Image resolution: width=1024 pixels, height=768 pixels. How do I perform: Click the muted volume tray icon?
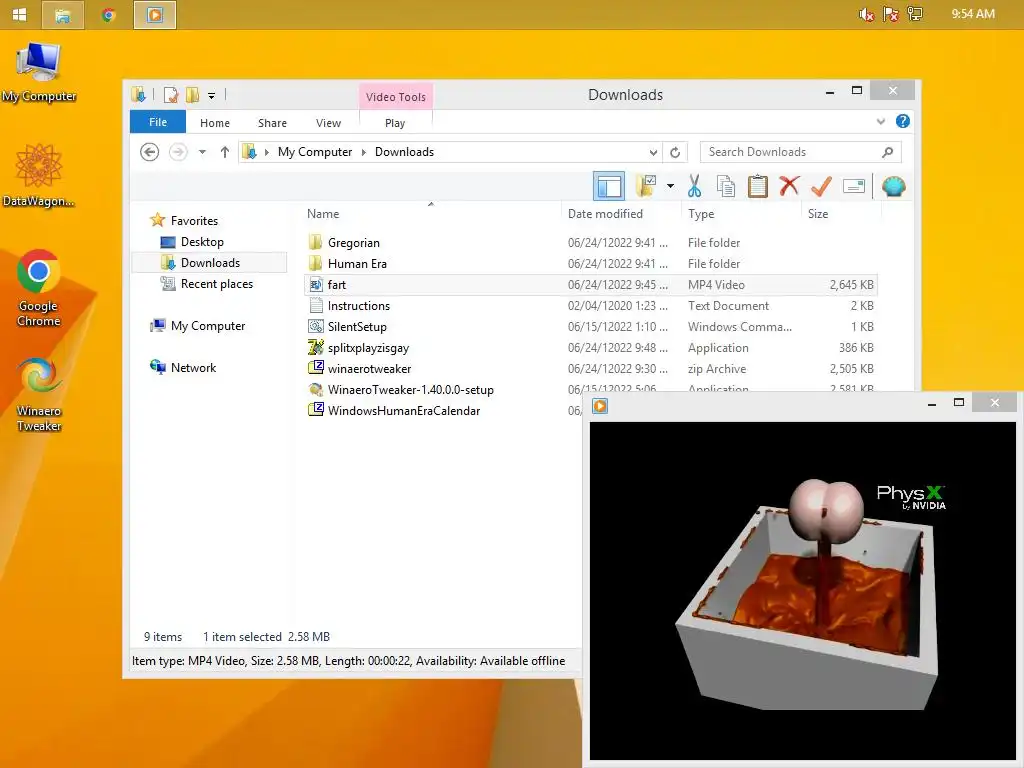[x=866, y=14]
